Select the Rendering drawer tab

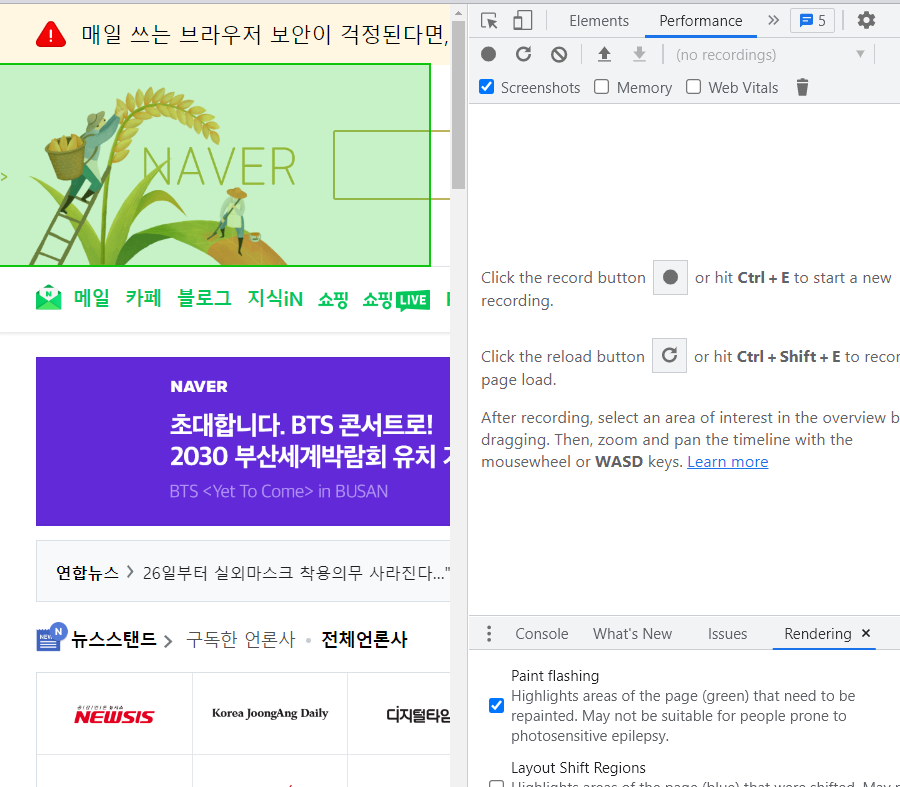817,634
